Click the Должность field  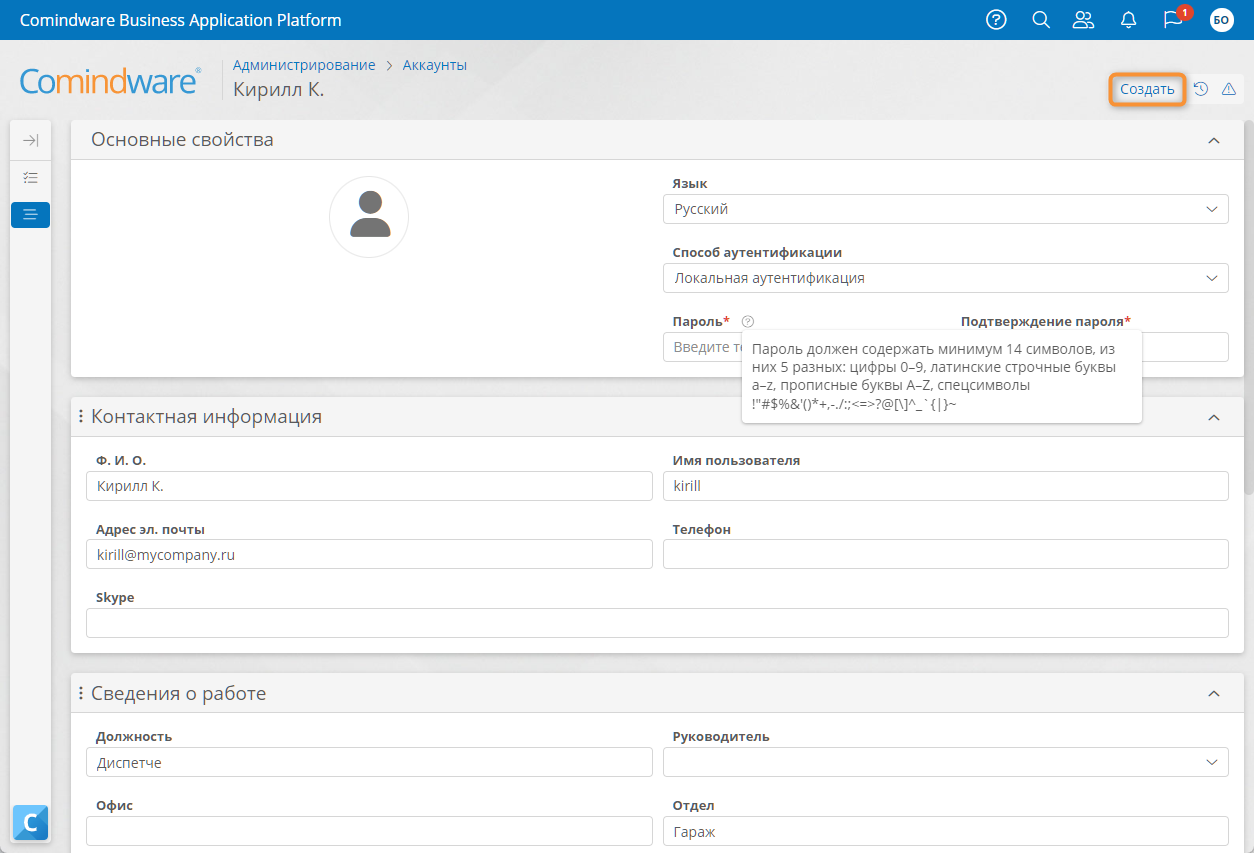(x=369, y=762)
